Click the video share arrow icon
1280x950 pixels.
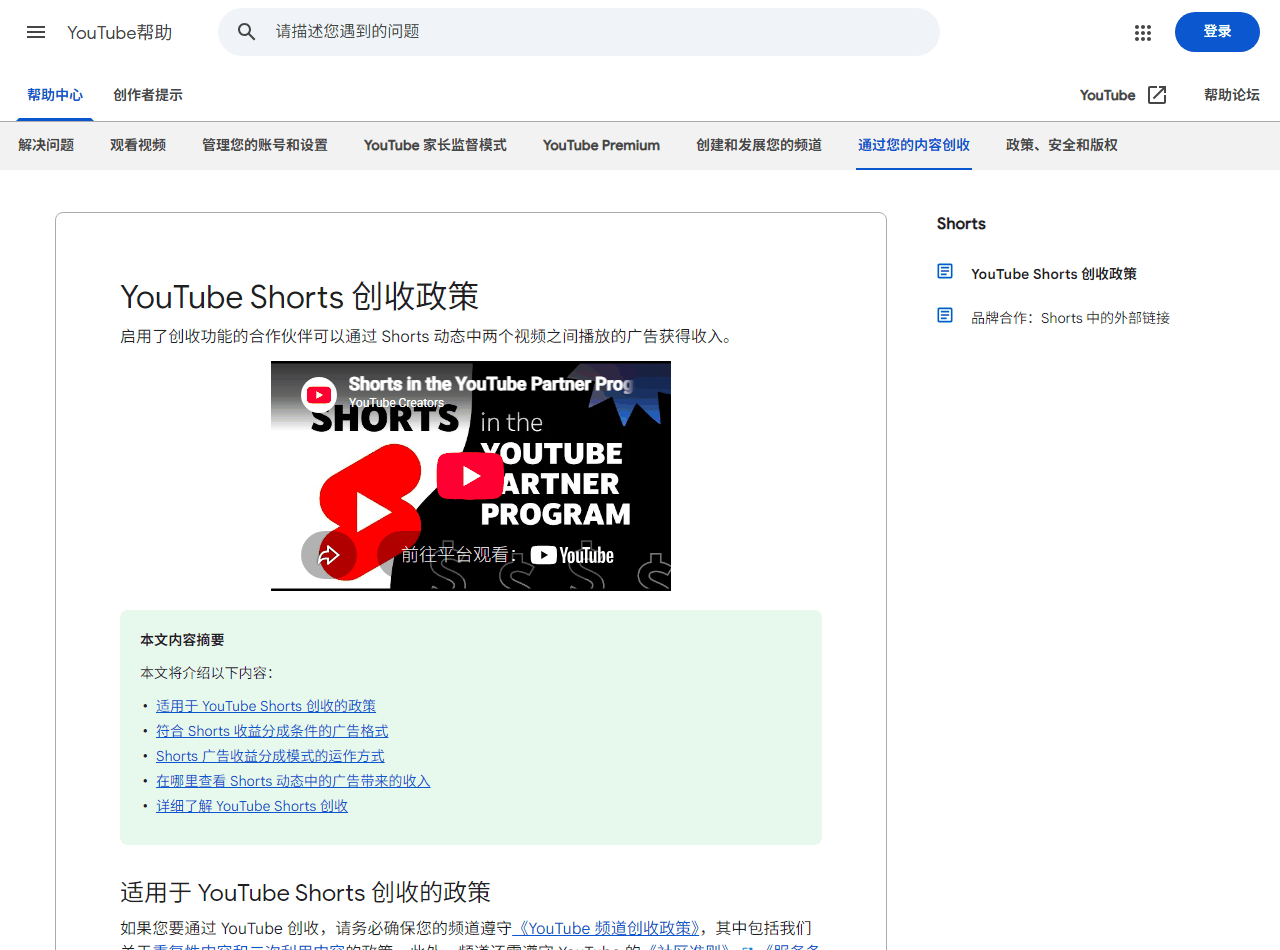[x=329, y=555]
